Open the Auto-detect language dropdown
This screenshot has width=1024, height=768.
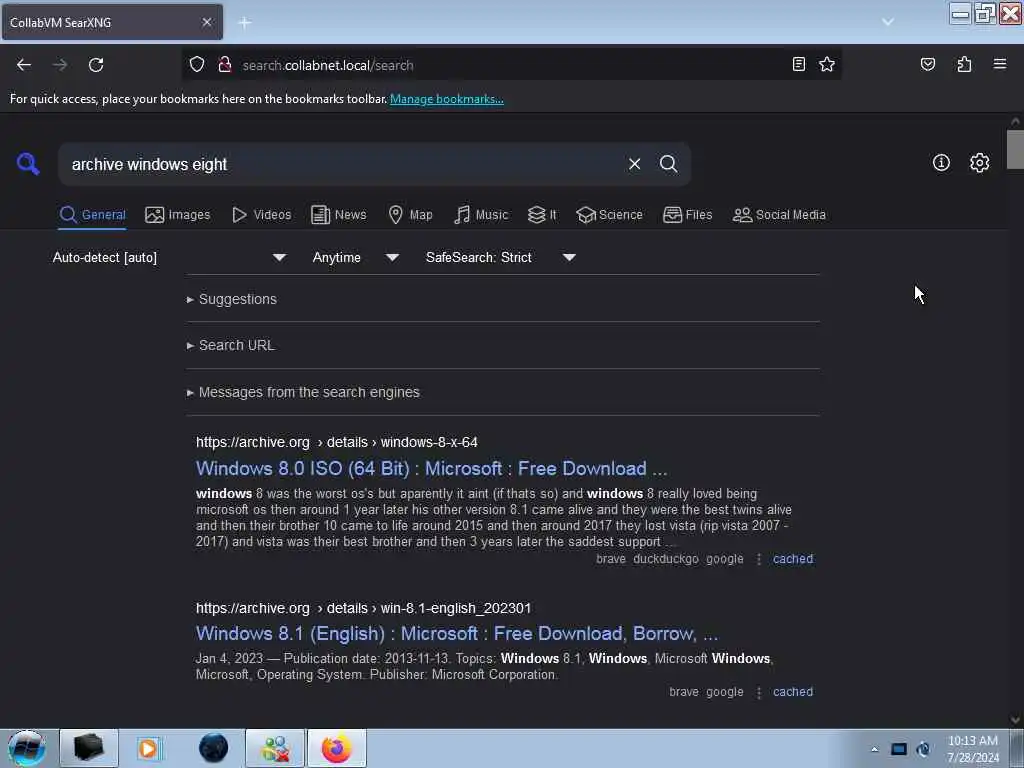coord(169,257)
